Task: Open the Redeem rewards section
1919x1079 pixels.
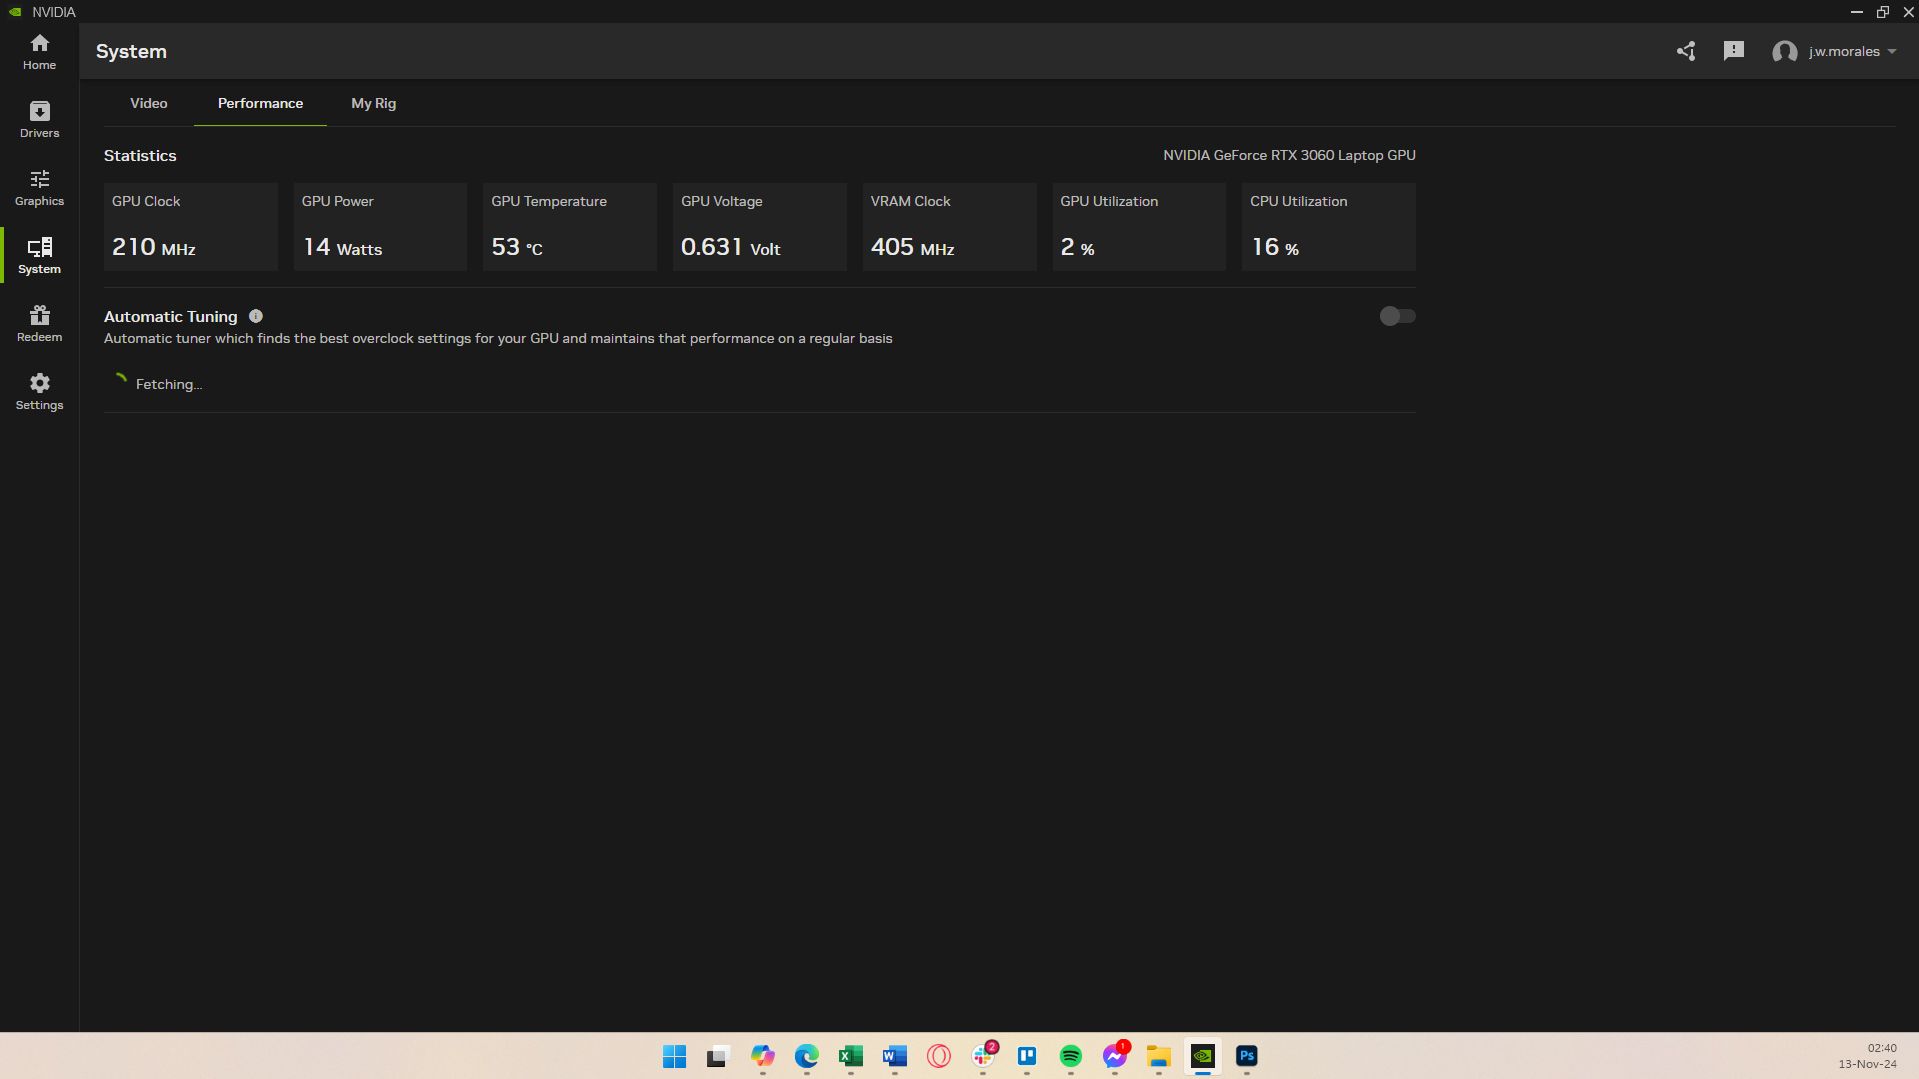Action: (39, 323)
